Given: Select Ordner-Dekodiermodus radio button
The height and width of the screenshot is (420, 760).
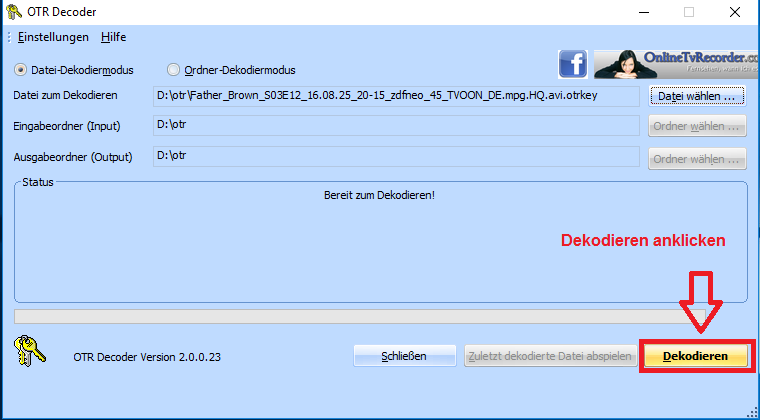Looking at the screenshot, I should tap(174, 70).
